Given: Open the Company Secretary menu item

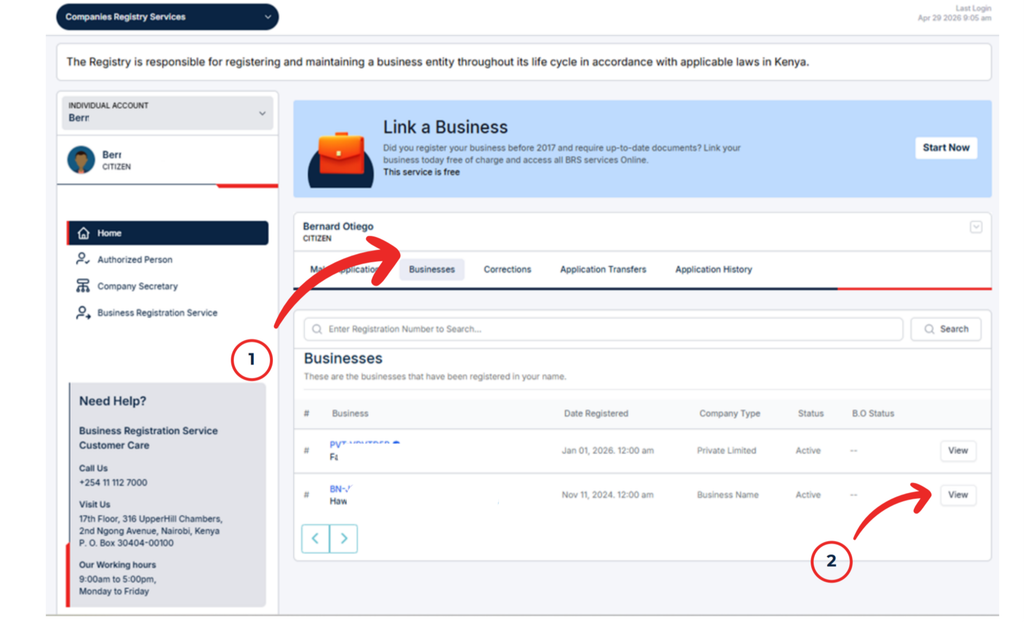Looking at the screenshot, I should pos(137,286).
